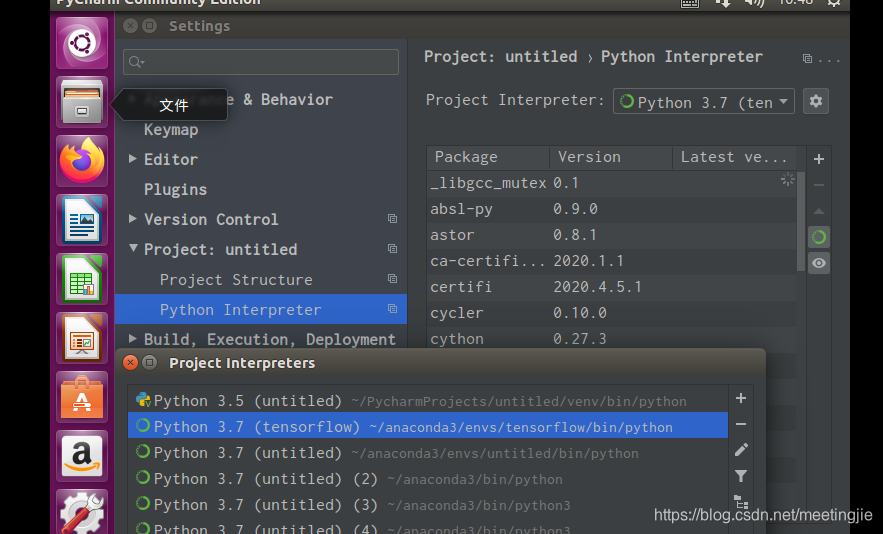The width and height of the screenshot is (883, 534).
Task: Click the filter funnel icon in Project Interpreters
Action: pos(741,476)
